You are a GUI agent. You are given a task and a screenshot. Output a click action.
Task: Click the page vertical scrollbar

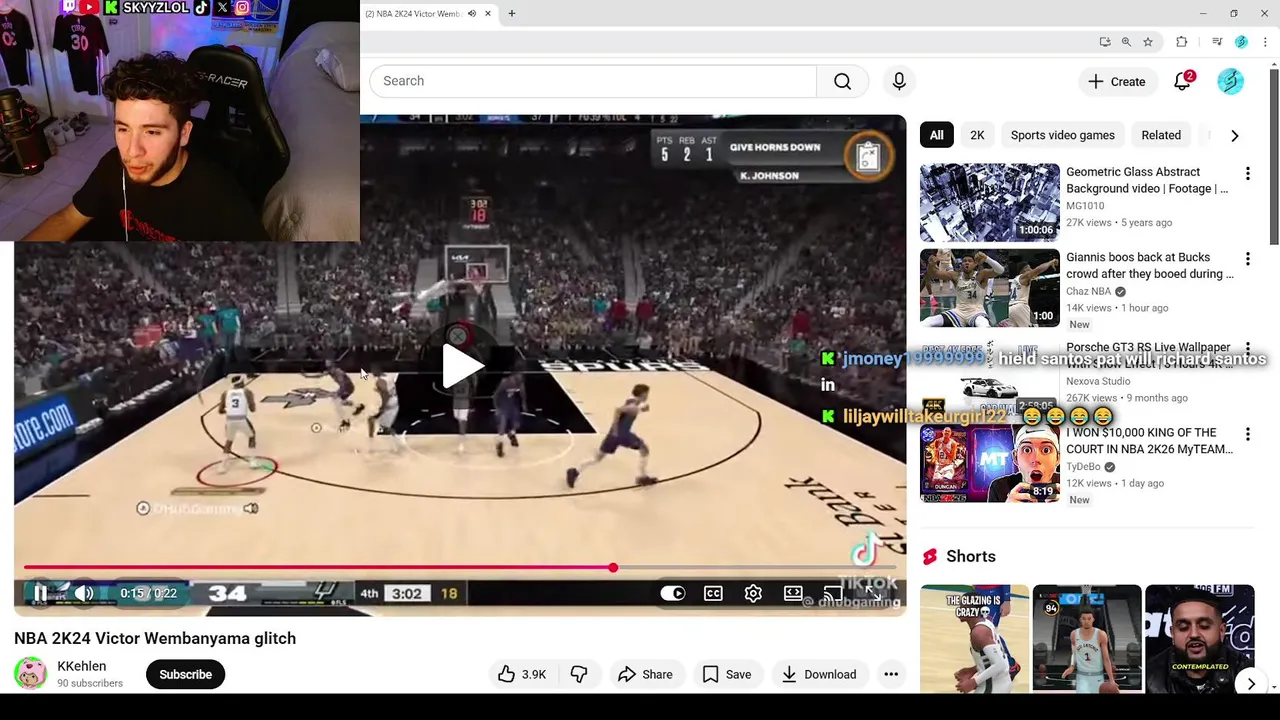click(1273, 156)
